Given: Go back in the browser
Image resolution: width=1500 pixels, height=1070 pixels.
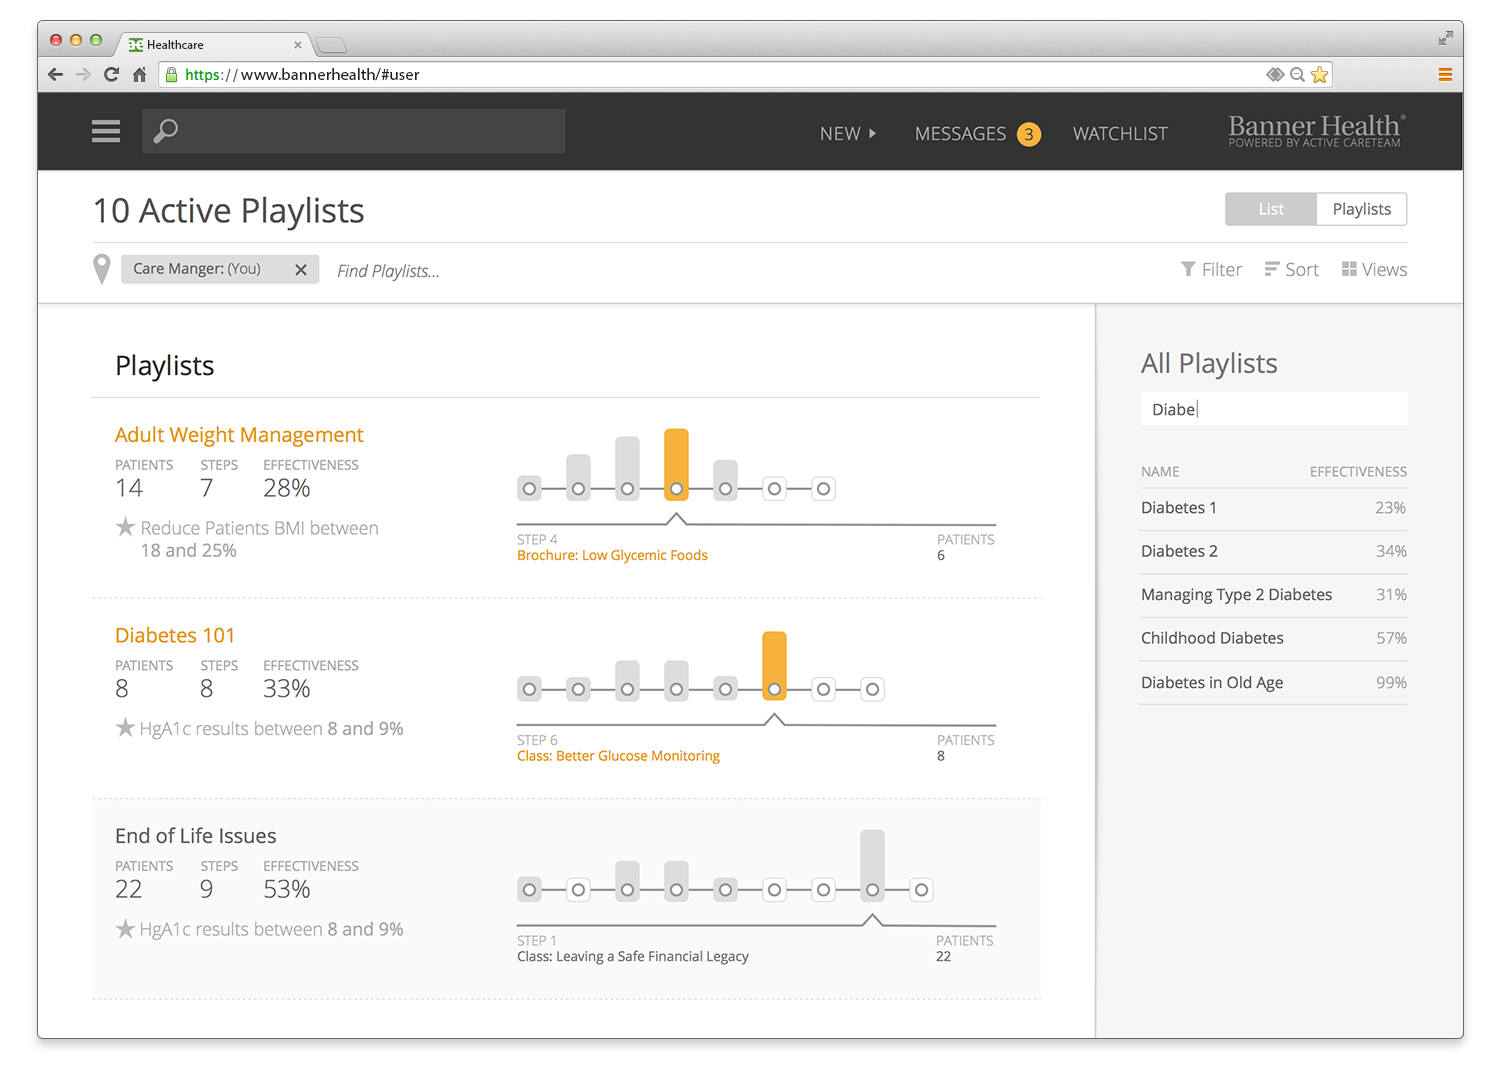Looking at the screenshot, I should (x=55, y=74).
